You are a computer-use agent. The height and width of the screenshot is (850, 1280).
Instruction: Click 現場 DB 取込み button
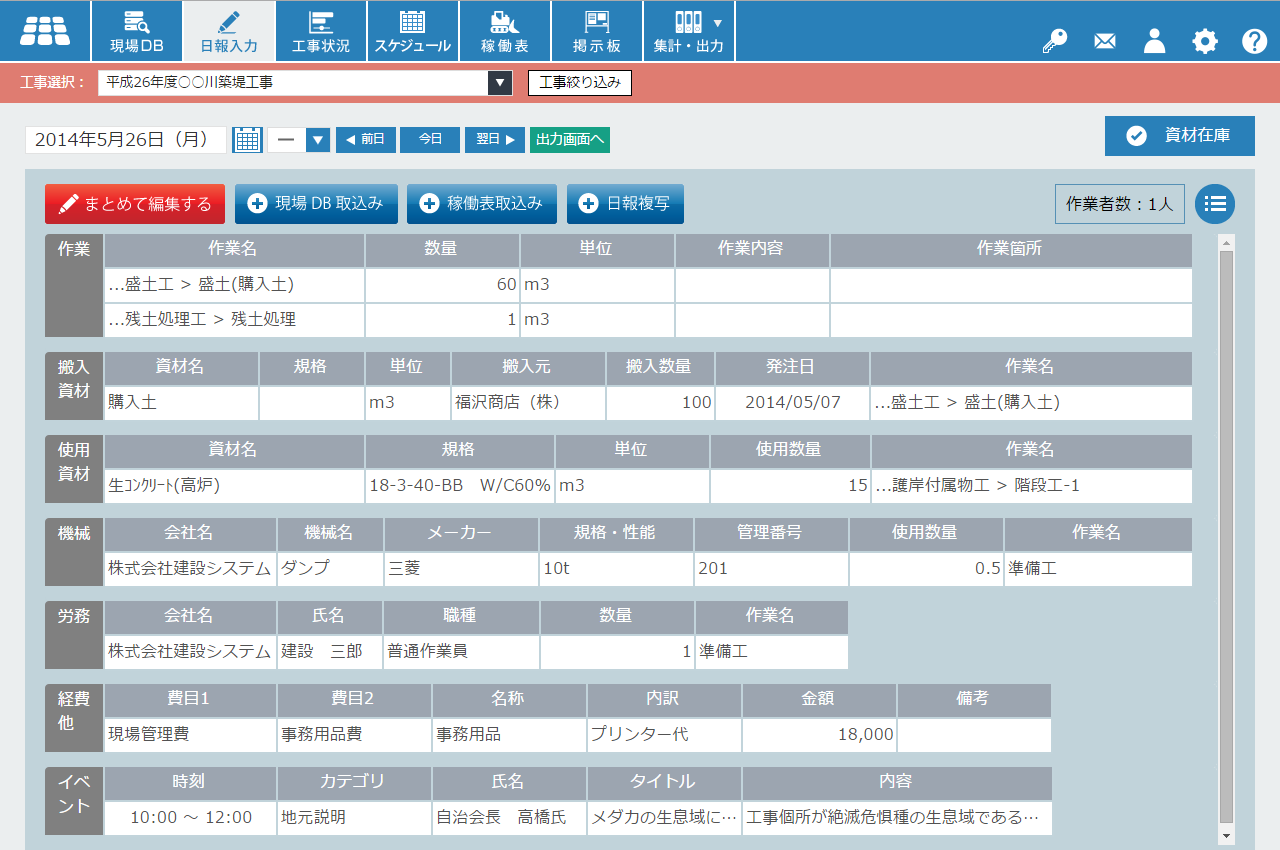pyautogui.click(x=316, y=204)
